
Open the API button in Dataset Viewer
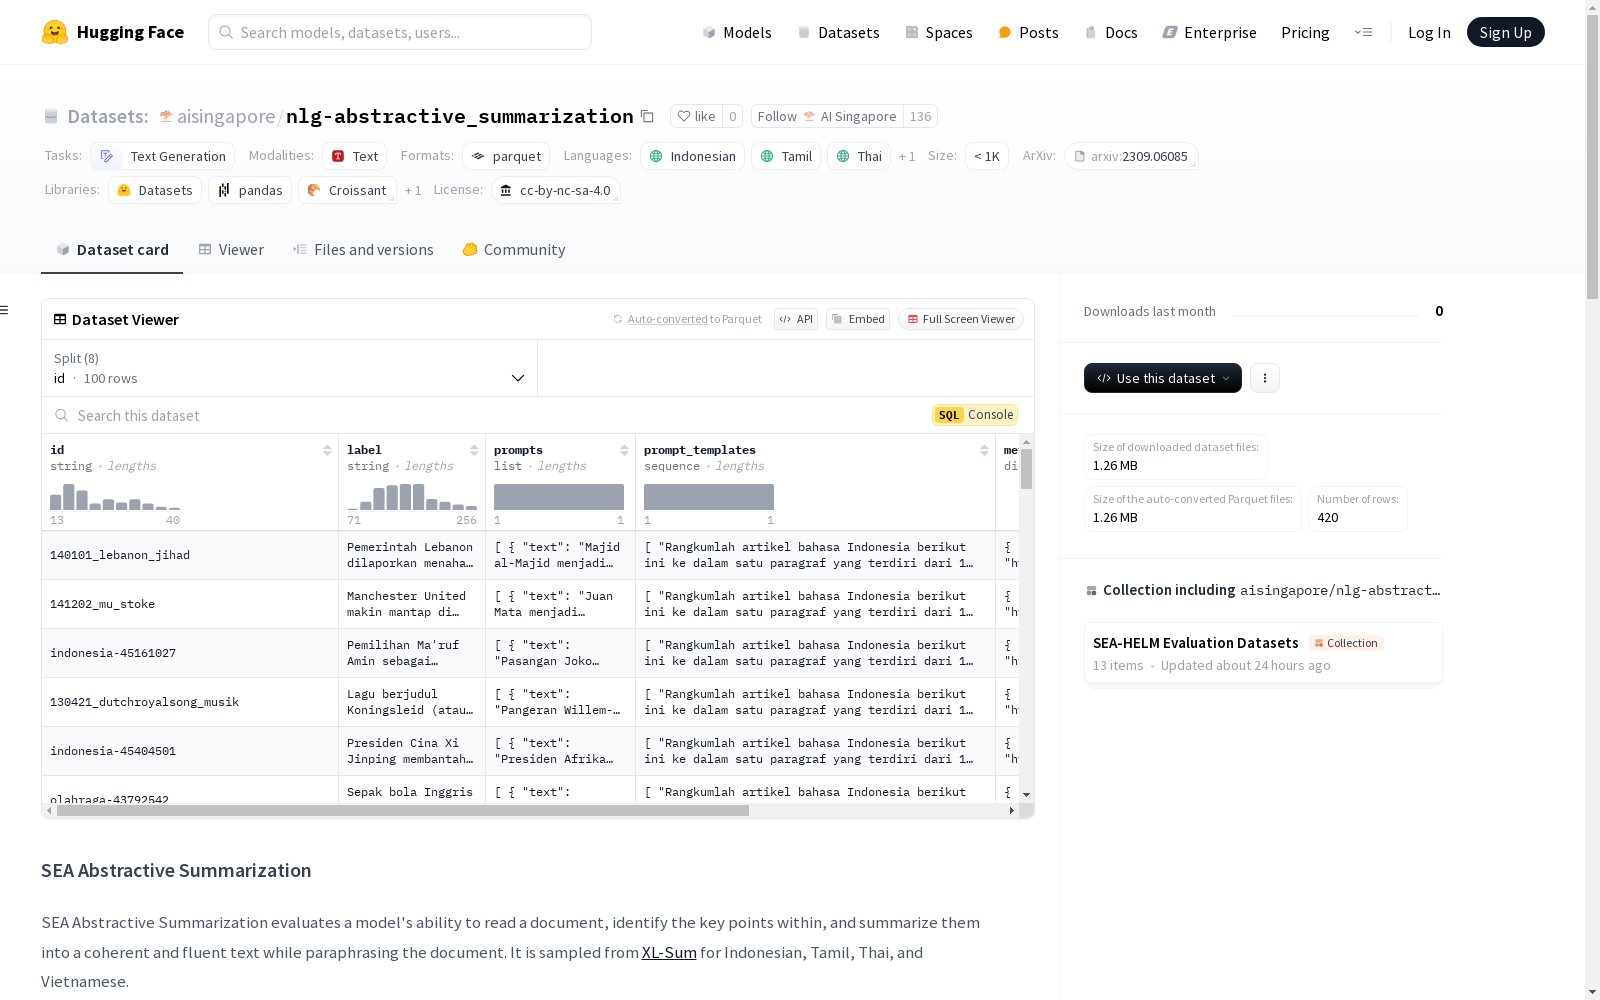(x=796, y=319)
